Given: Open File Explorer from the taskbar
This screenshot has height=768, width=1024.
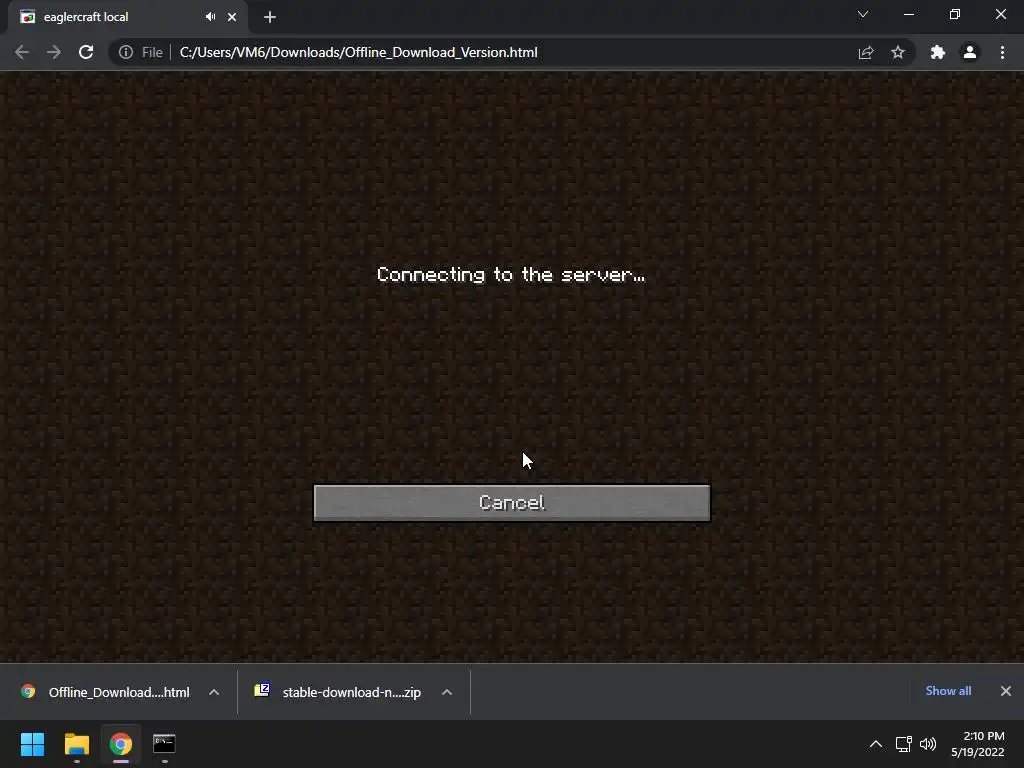Looking at the screenshot, I should point(76,744).
